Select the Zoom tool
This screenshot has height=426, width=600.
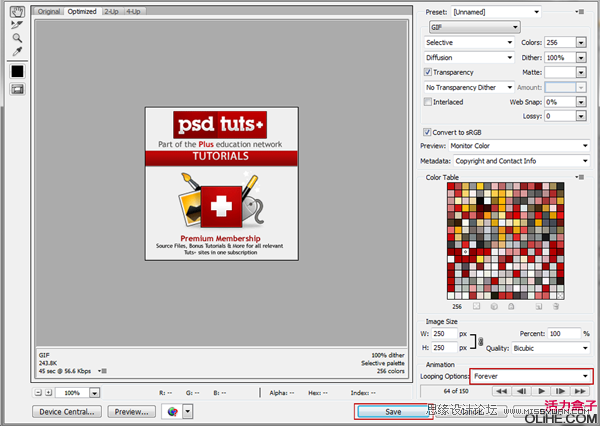point(17,38)
